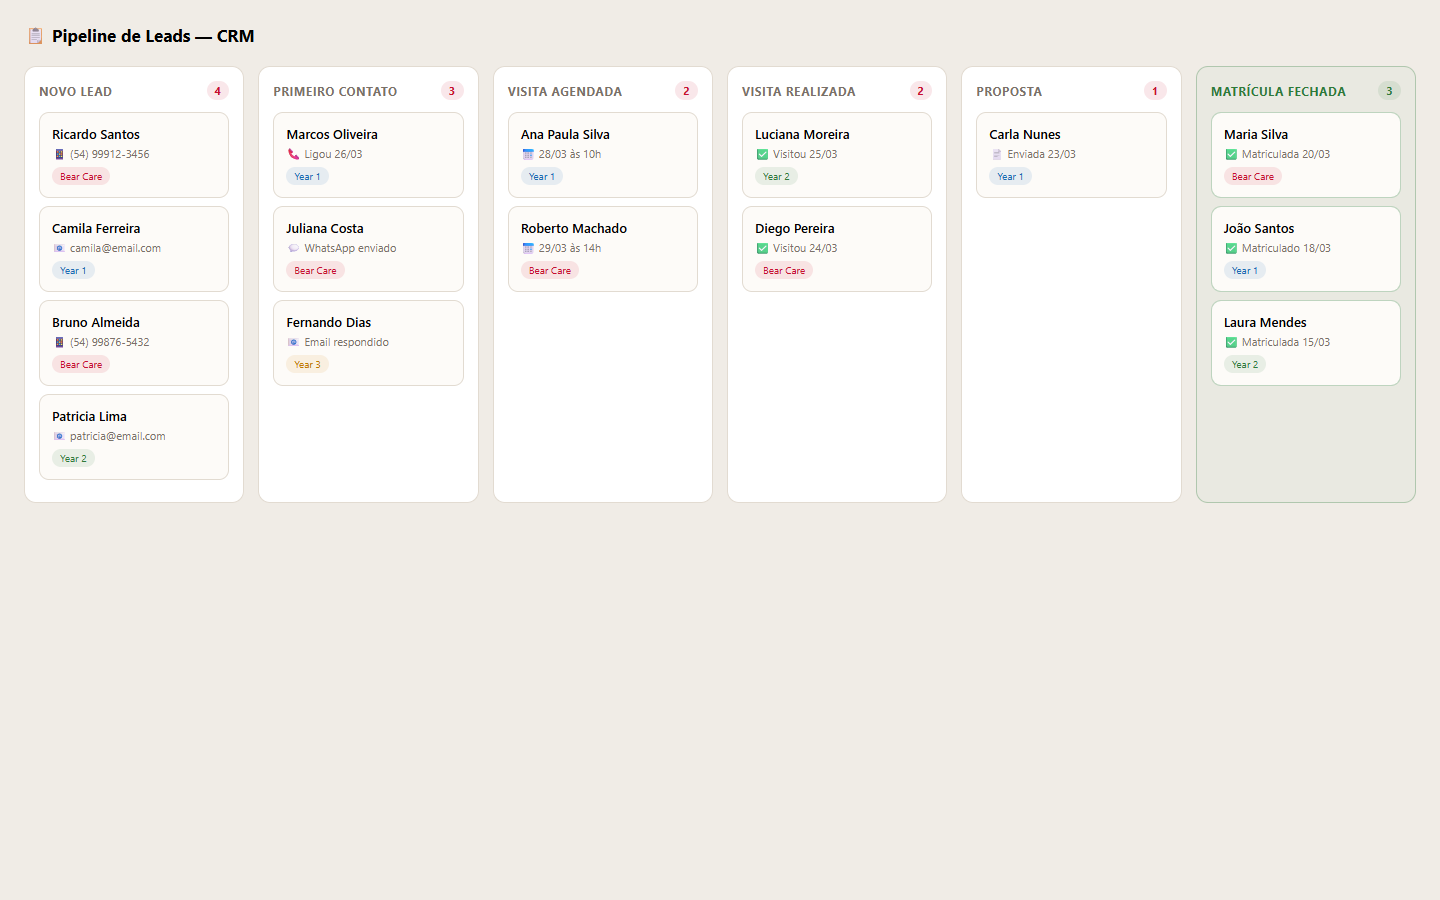Select the Laura Mendes card
1440x900 pixels.
(1306, 342)
